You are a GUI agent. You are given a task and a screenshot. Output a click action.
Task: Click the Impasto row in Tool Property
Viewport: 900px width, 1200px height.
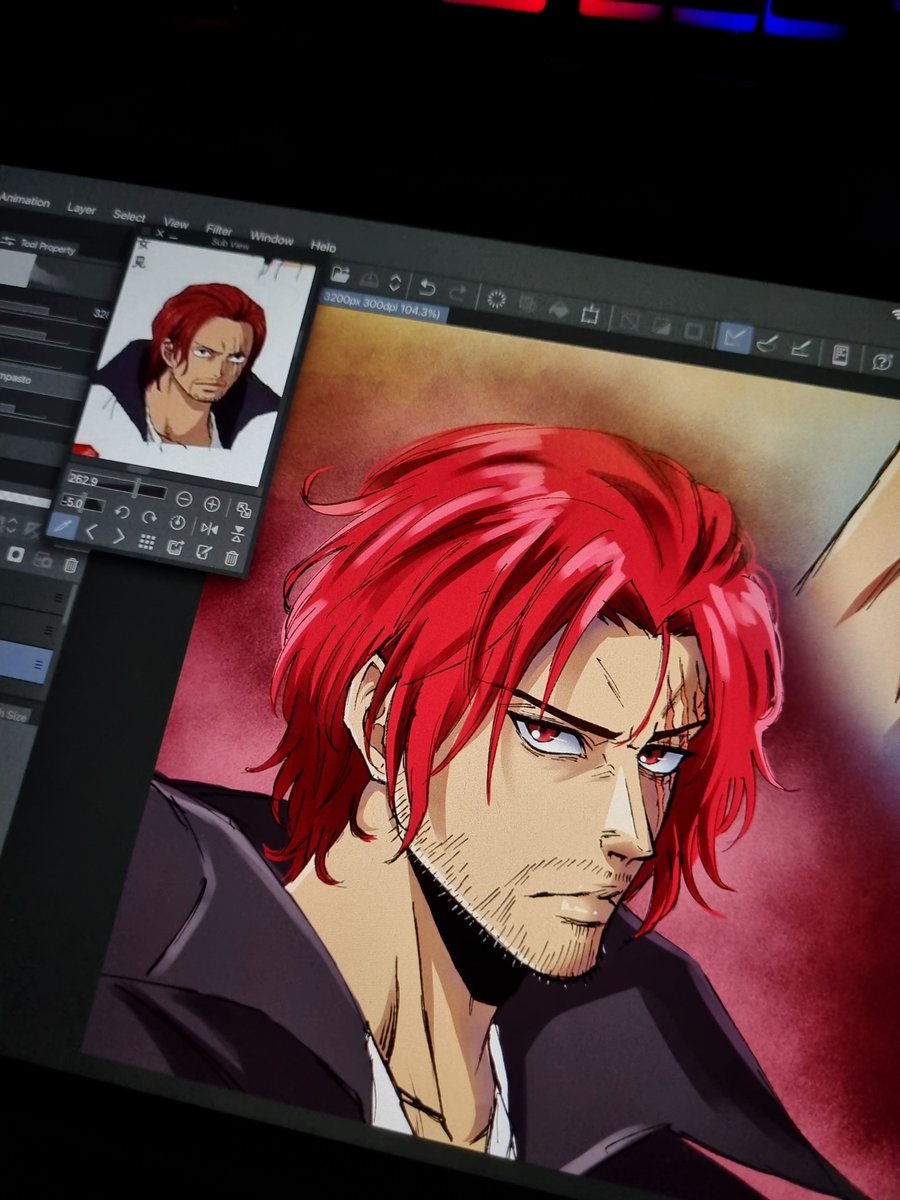tap(45, 382)
